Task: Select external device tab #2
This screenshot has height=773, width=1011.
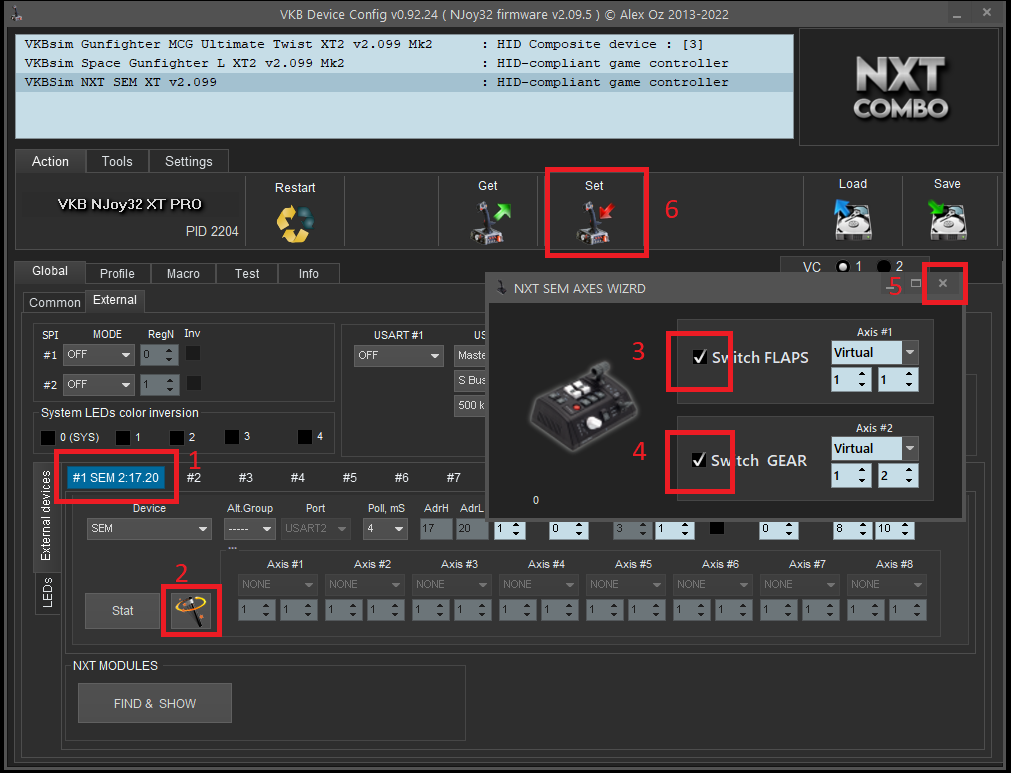Action: (x=193, y=478)
